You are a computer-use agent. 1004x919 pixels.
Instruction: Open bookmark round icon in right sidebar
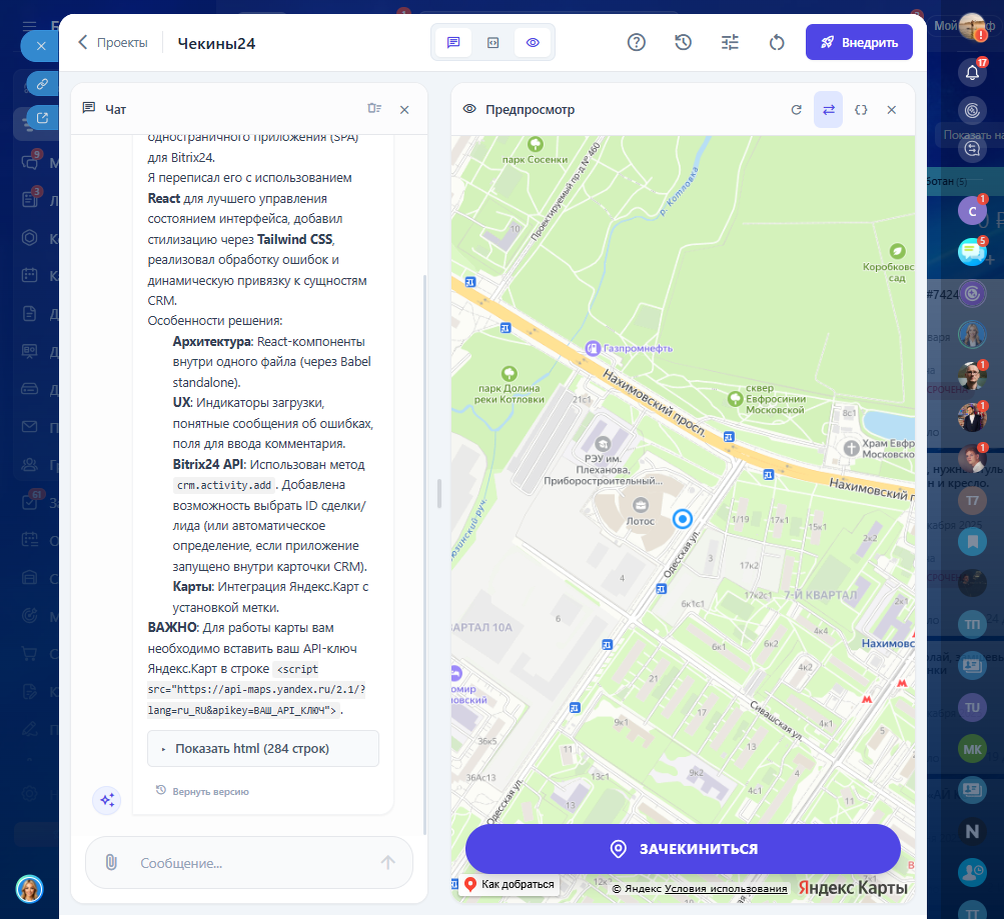pyautogui.click(x=972, y=542)
